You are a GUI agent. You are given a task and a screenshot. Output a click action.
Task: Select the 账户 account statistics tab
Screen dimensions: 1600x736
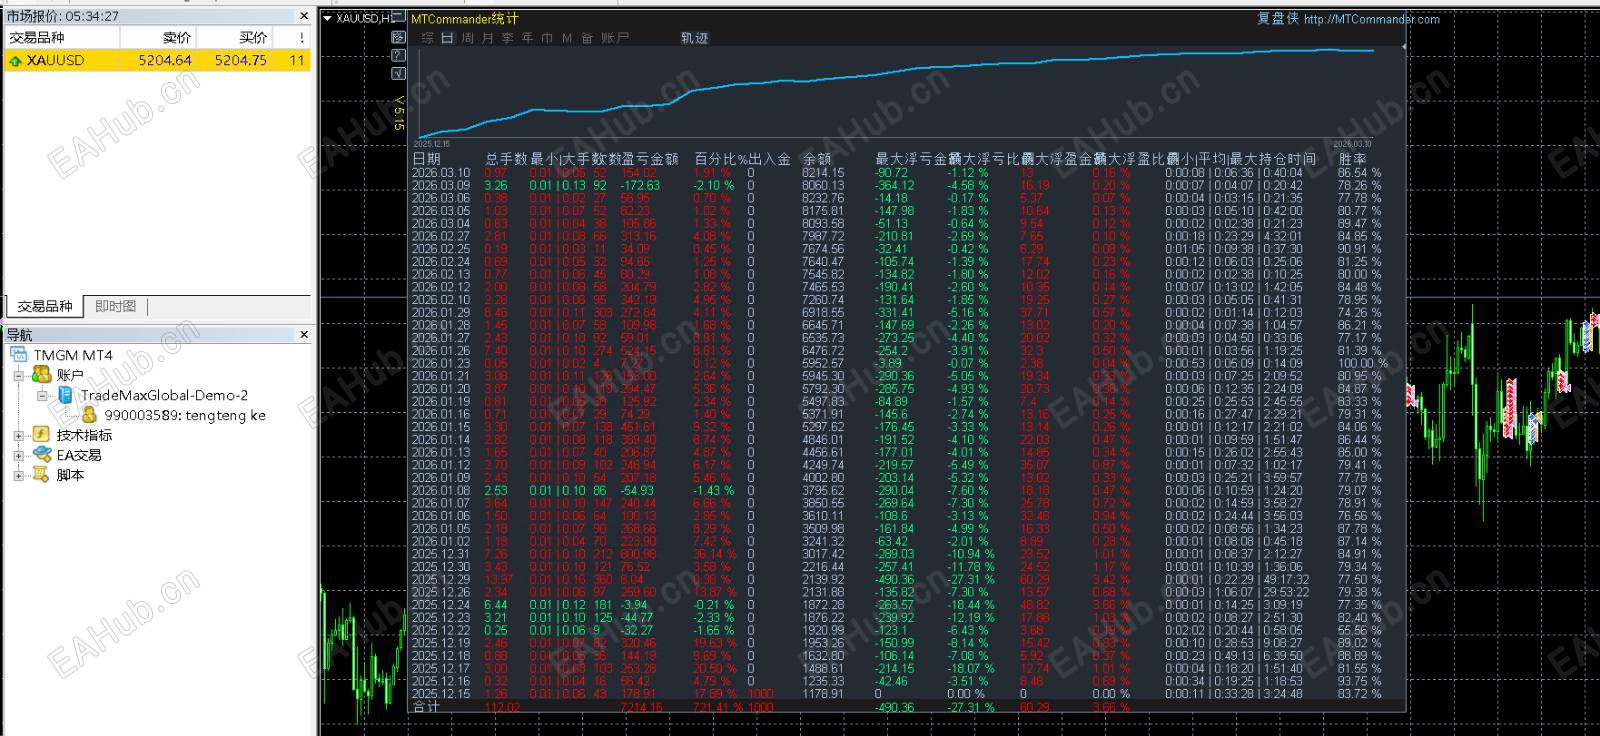[x=615, y=38]
